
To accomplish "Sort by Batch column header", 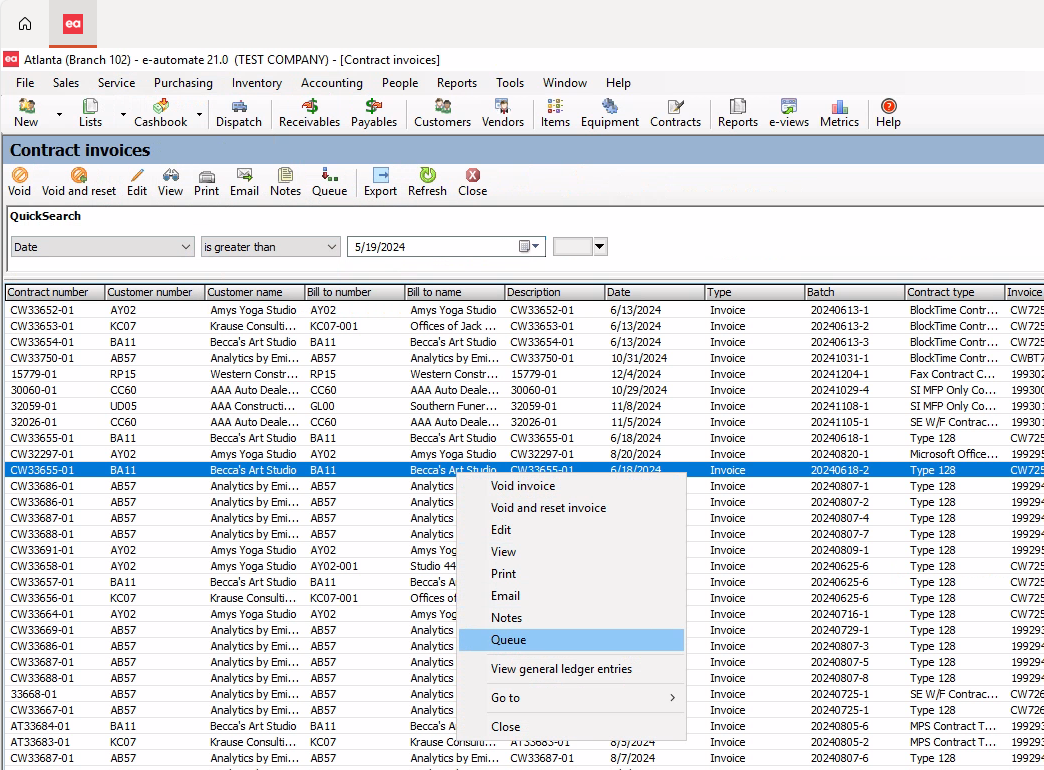I will pos(854,292).
